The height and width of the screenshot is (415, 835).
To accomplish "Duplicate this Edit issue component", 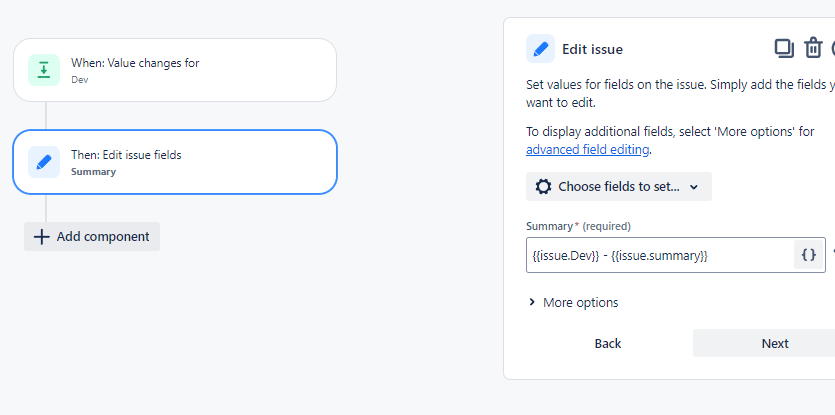I will (784, 48).
